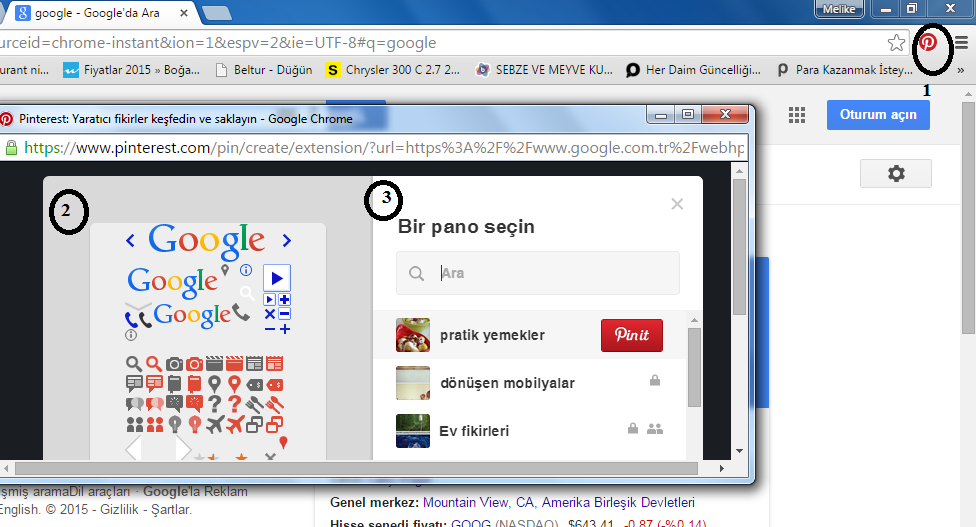Image resolution: width=976 pixels, height=527 pixels.
Task: Open the Chrysler 300 C 2.7 bookmark
Action: point(392,70)
